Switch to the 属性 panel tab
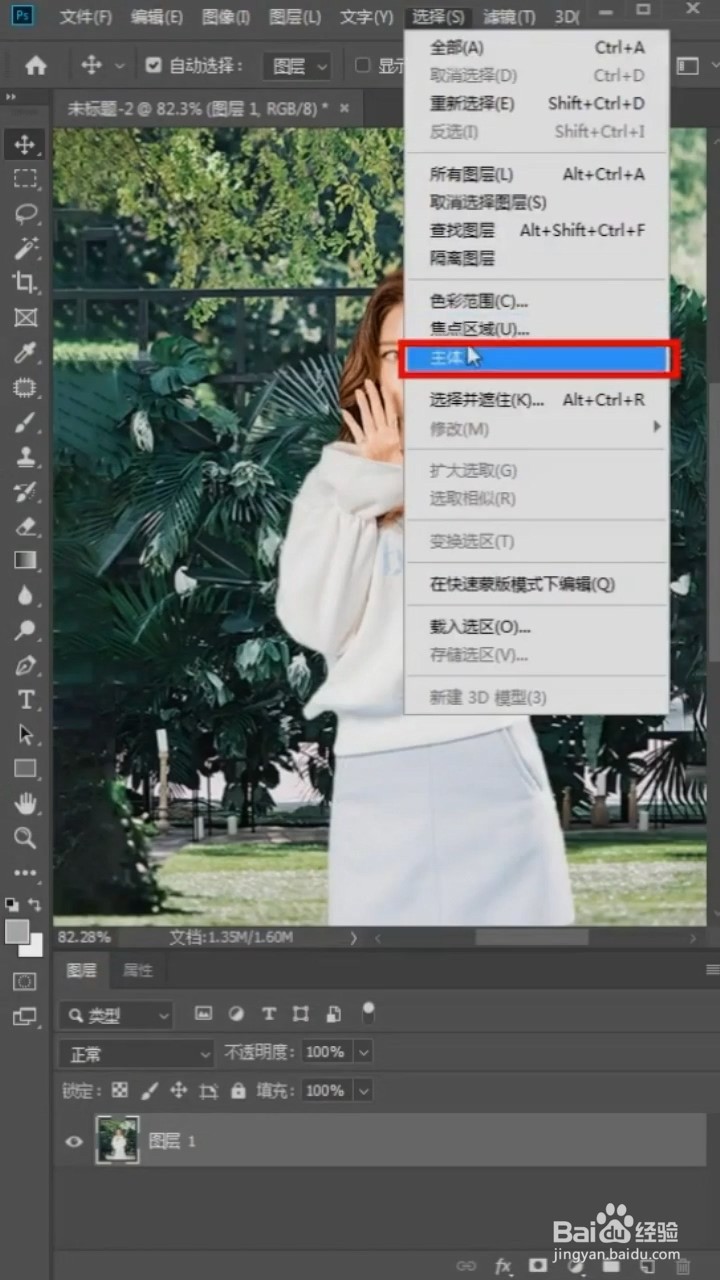720x1280 pixels. (x=138, y=970)
